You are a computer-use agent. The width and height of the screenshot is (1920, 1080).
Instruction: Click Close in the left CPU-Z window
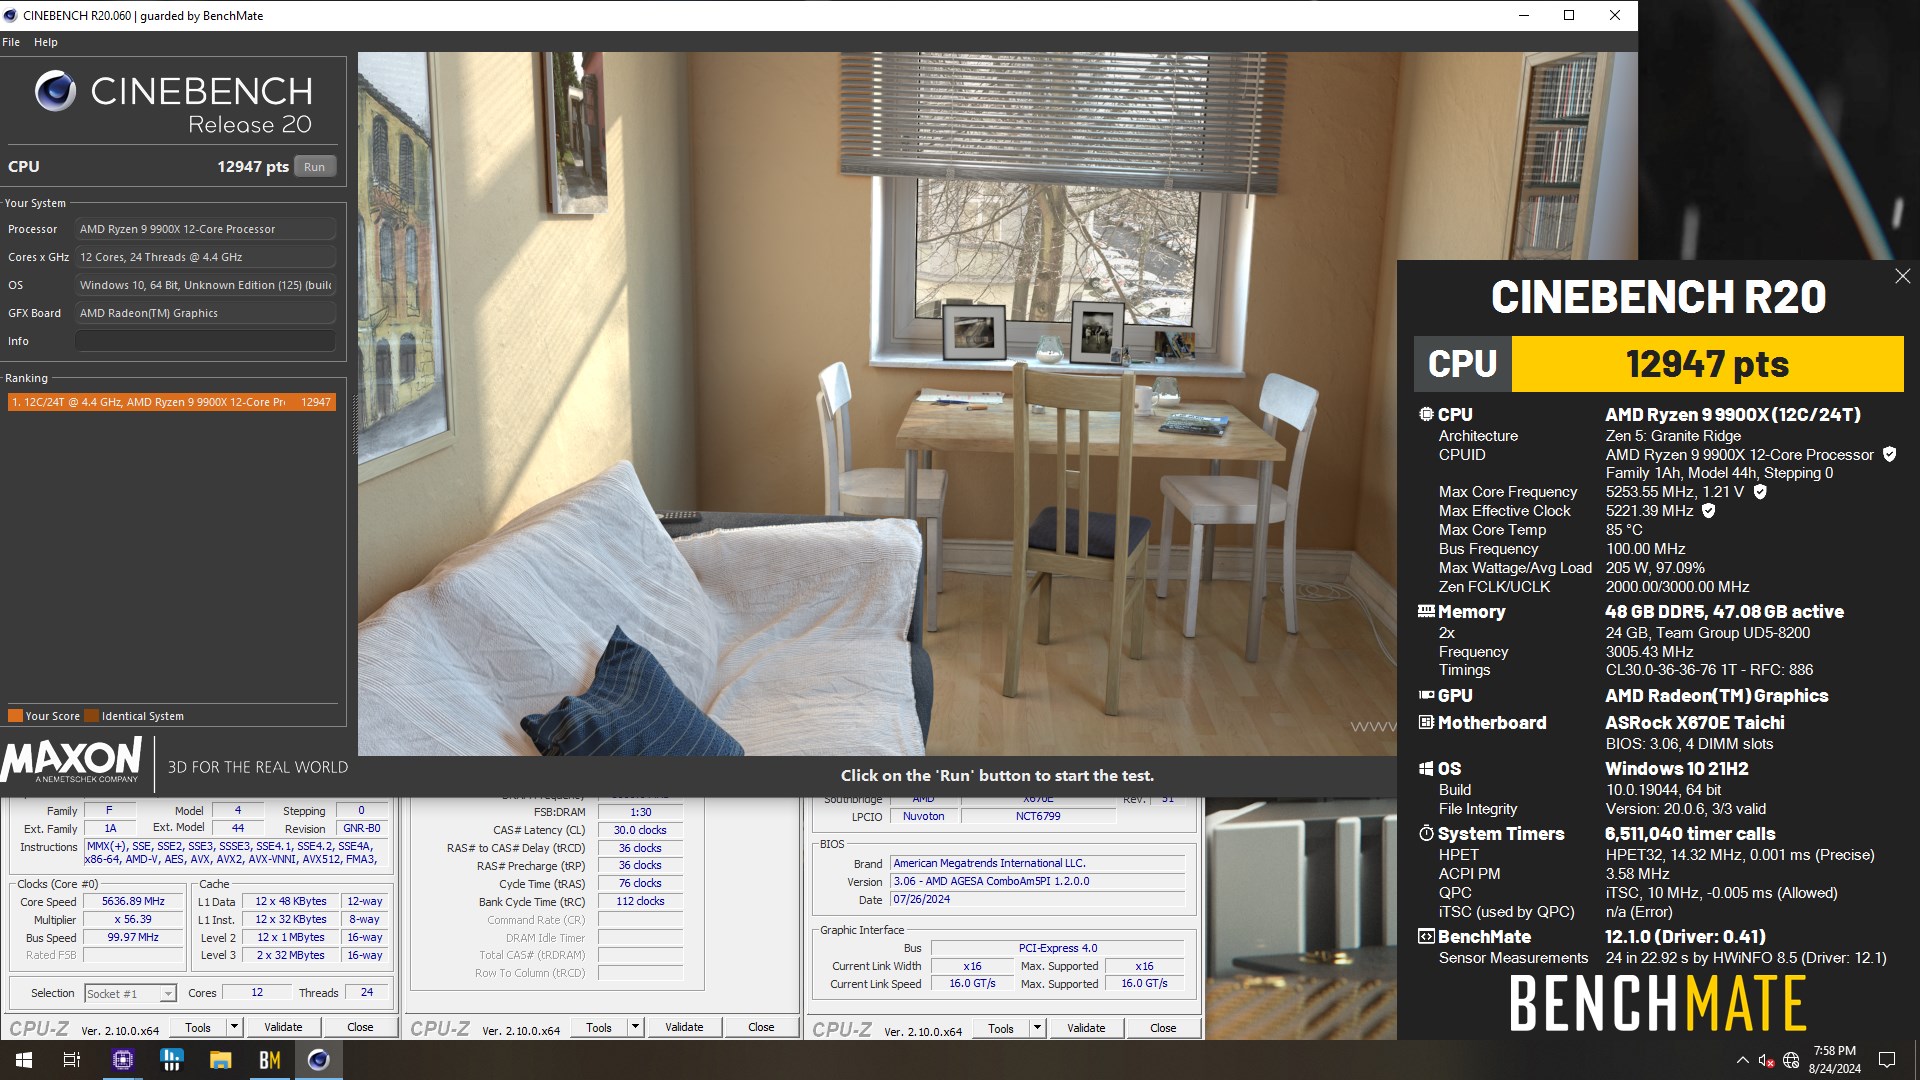[360, 1027]
